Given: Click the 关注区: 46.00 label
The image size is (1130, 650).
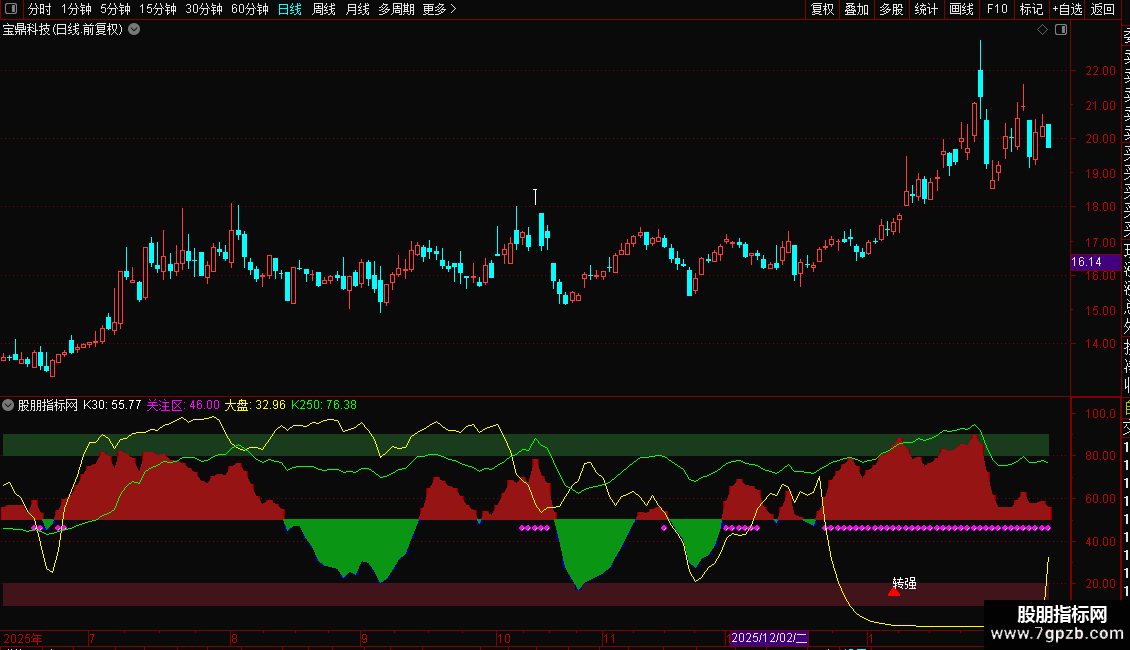Looking at the screenshot, I should coord(183,405).
